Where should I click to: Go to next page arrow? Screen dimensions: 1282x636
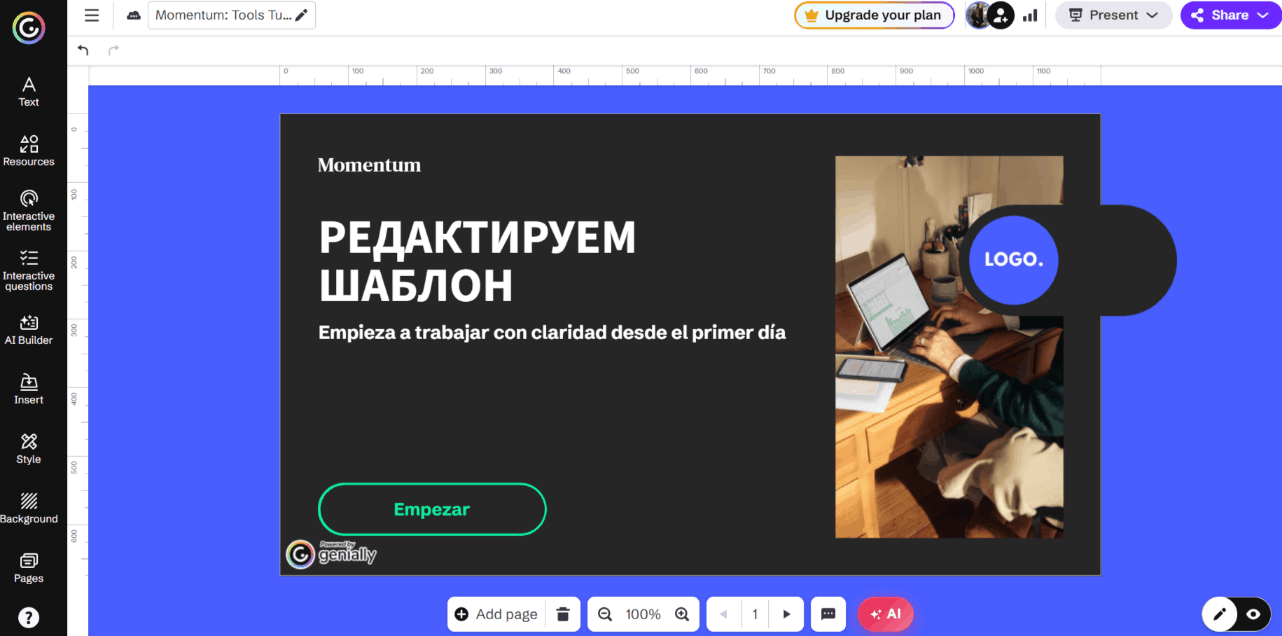point(787,614)
